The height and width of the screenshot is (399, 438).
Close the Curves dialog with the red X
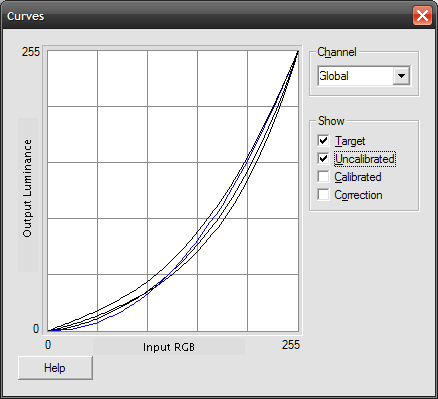click(422, 16)
